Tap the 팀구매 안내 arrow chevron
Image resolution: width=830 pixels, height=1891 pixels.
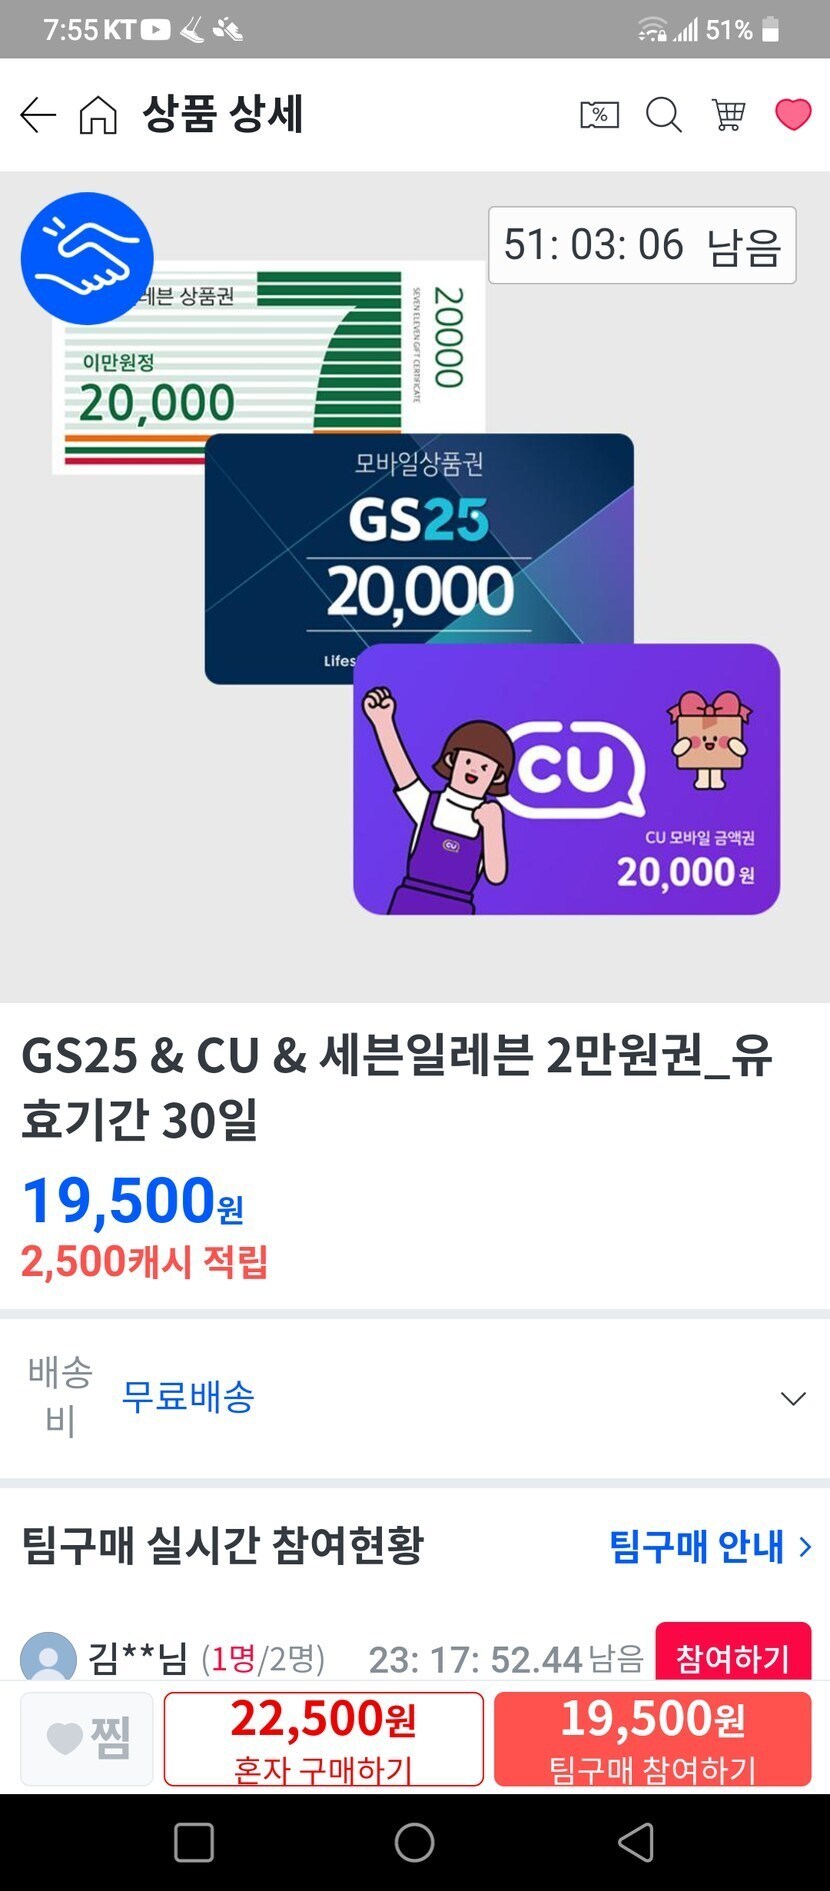[x=805, y=1547]
